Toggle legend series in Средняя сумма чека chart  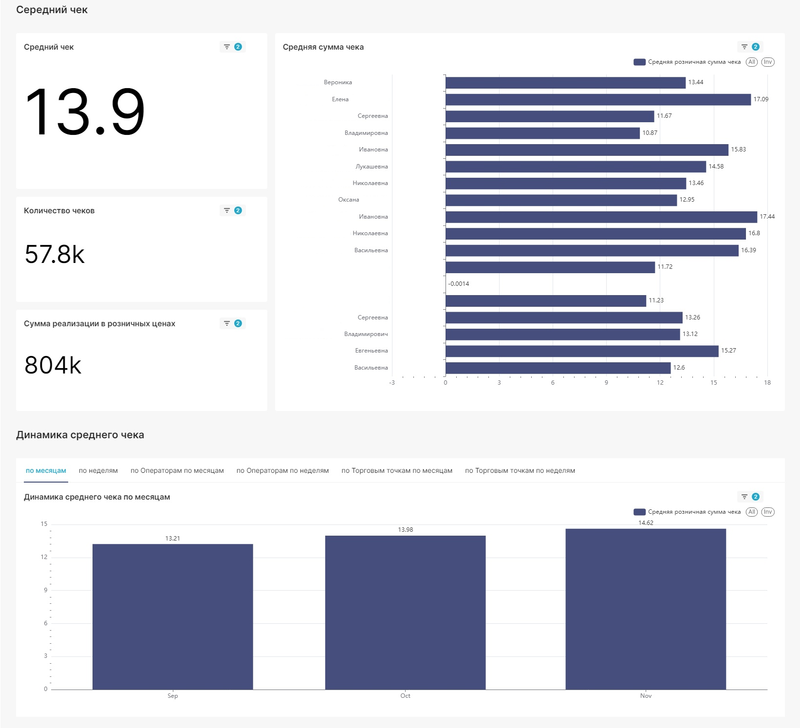(688, 62)
